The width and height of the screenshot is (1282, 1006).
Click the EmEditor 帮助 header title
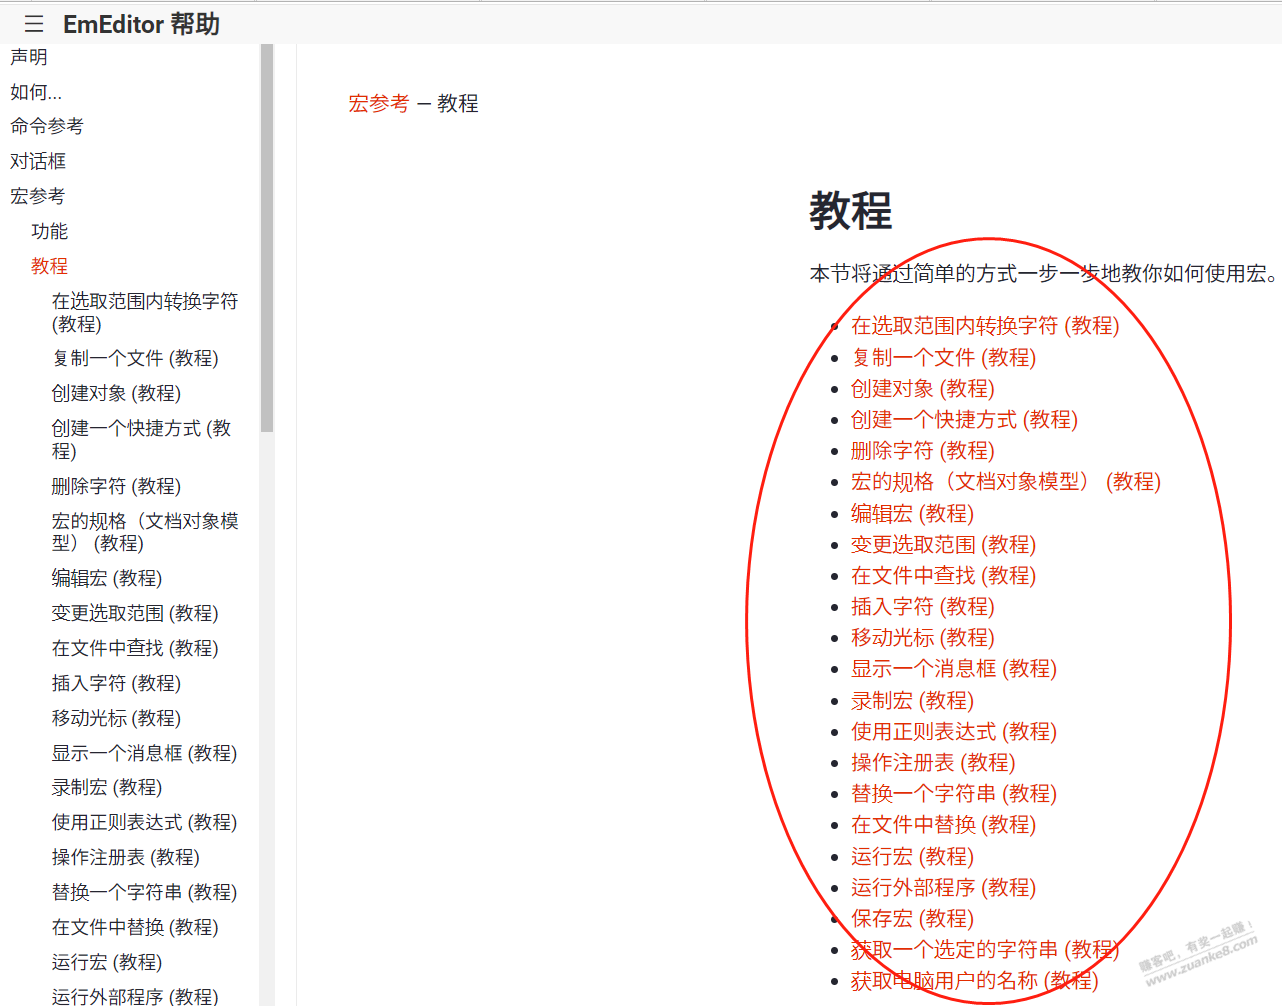pyautogui.click(x=141, y=24)
